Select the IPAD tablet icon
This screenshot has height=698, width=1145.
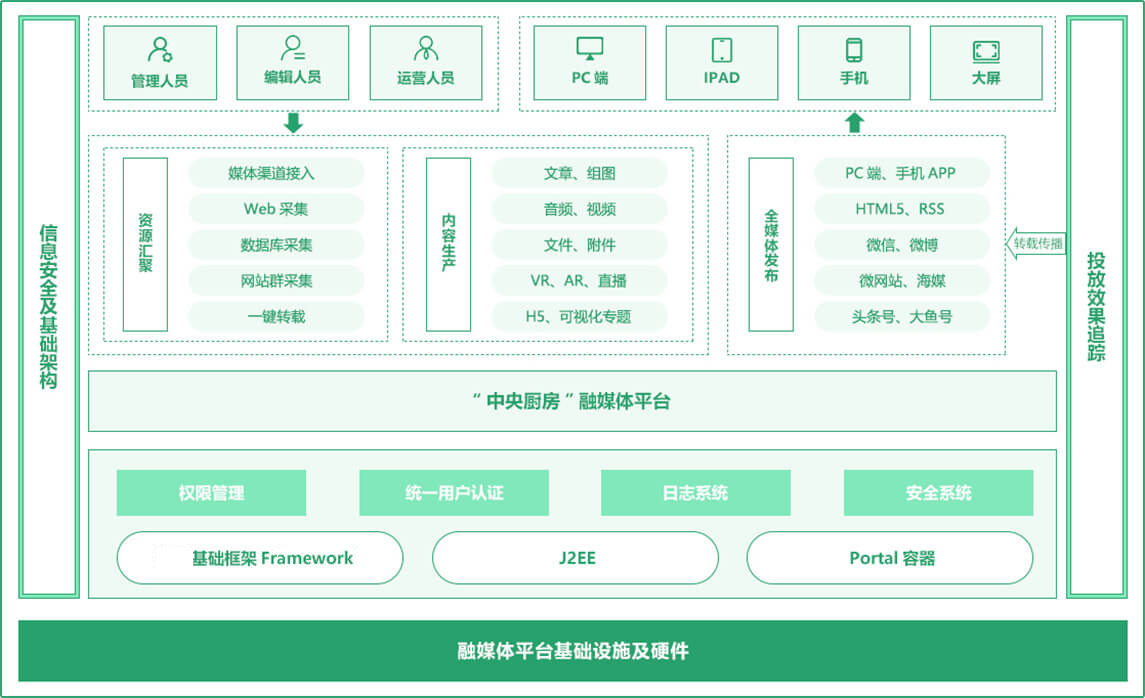tap(721, 49)
